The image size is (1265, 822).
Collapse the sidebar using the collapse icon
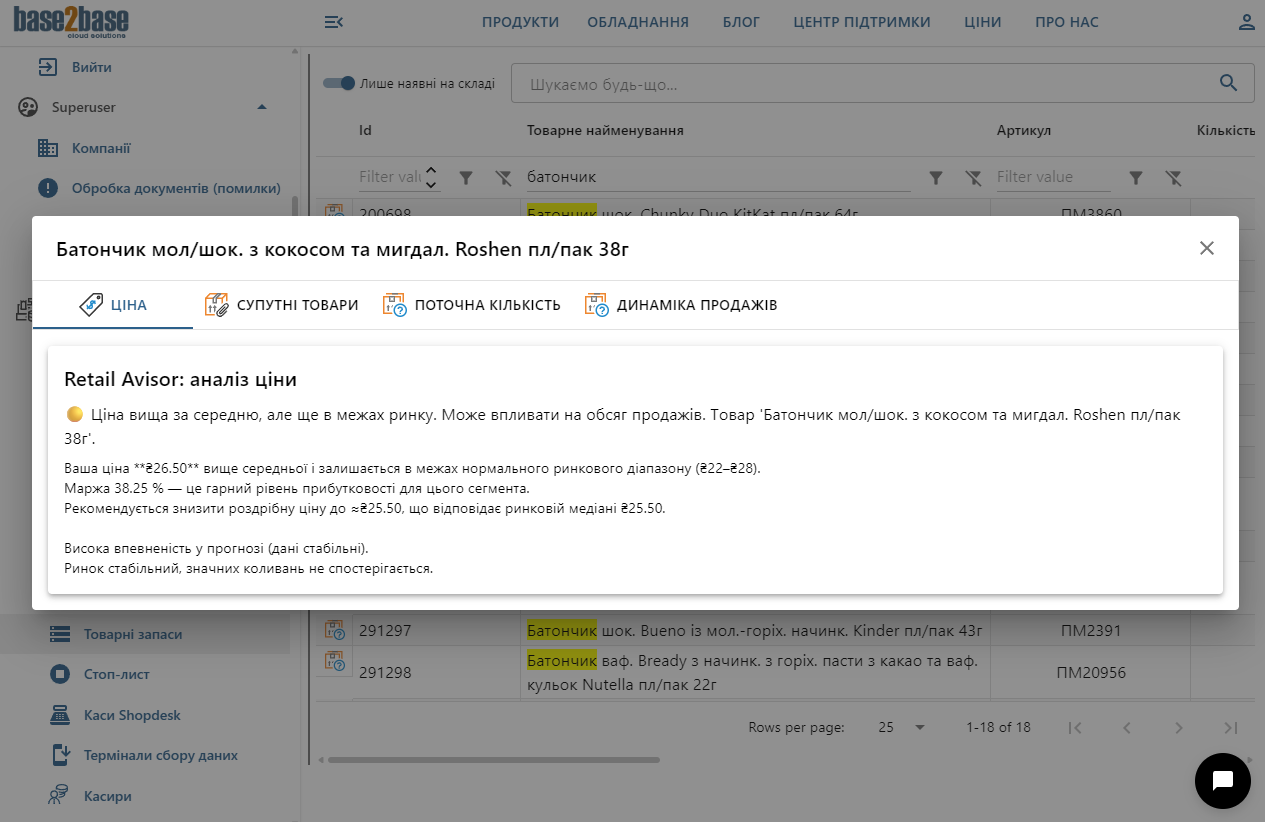pyautogui.click(x=333, y=20)
